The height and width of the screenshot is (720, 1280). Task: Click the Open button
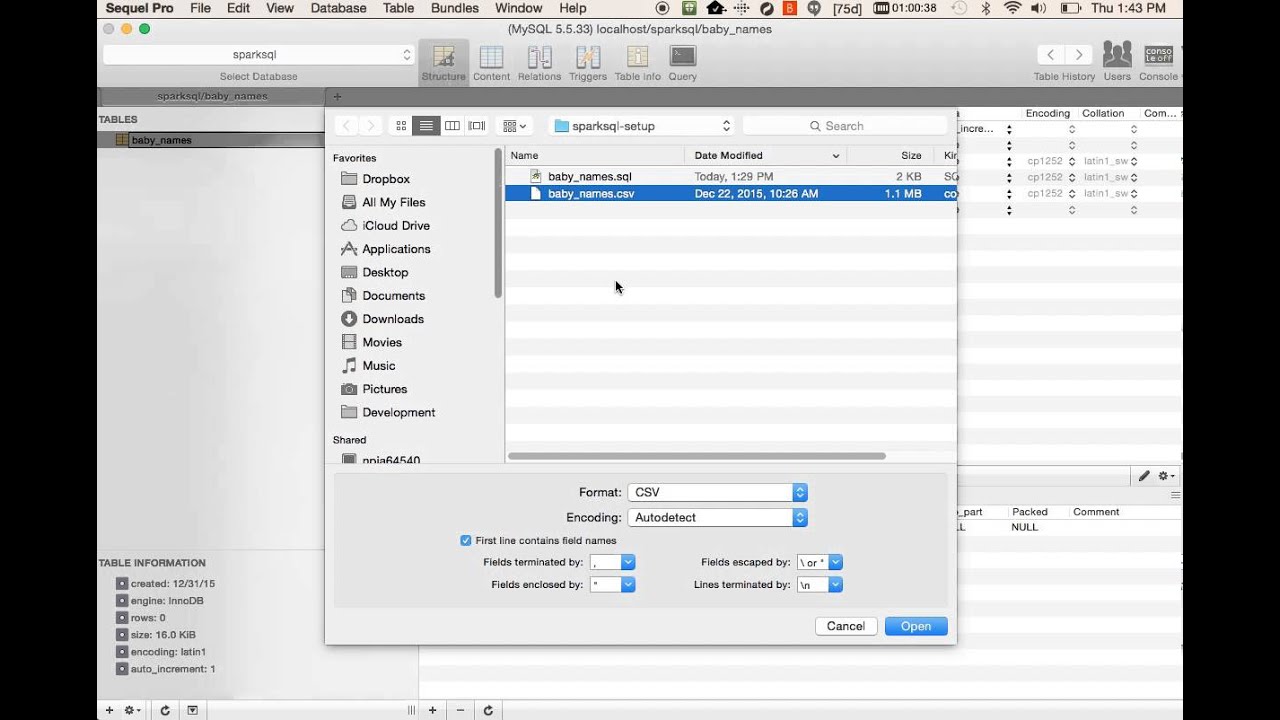point(915,627)
